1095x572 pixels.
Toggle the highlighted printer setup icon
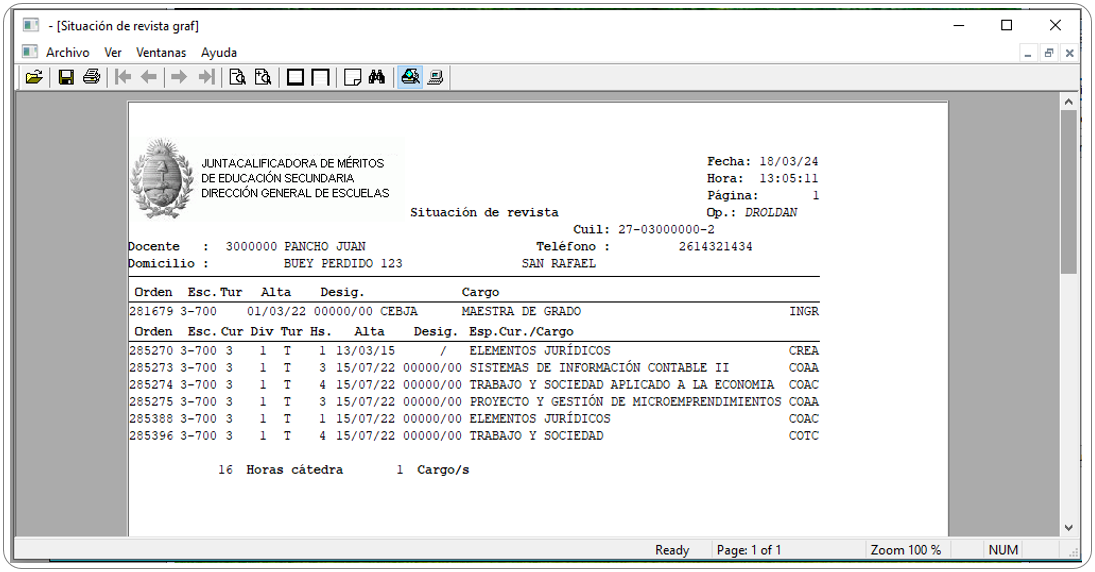click(410, 77)
